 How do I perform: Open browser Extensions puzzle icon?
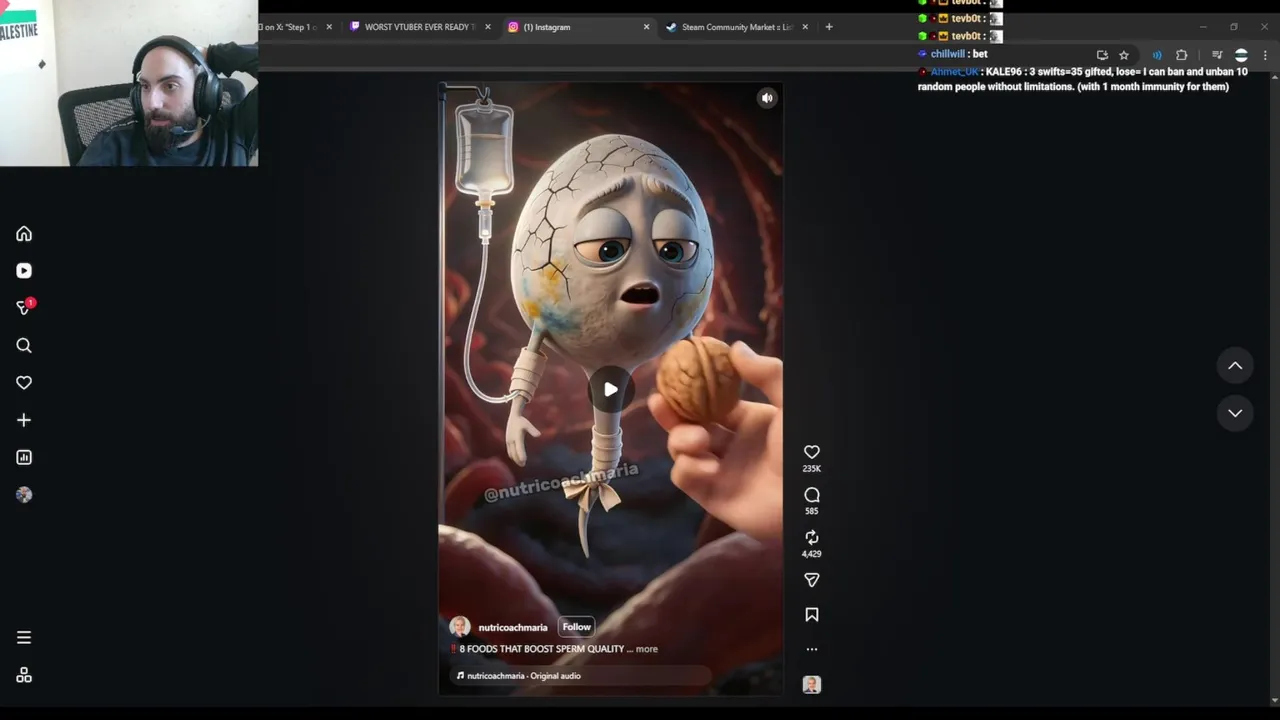pos(1182,55)
